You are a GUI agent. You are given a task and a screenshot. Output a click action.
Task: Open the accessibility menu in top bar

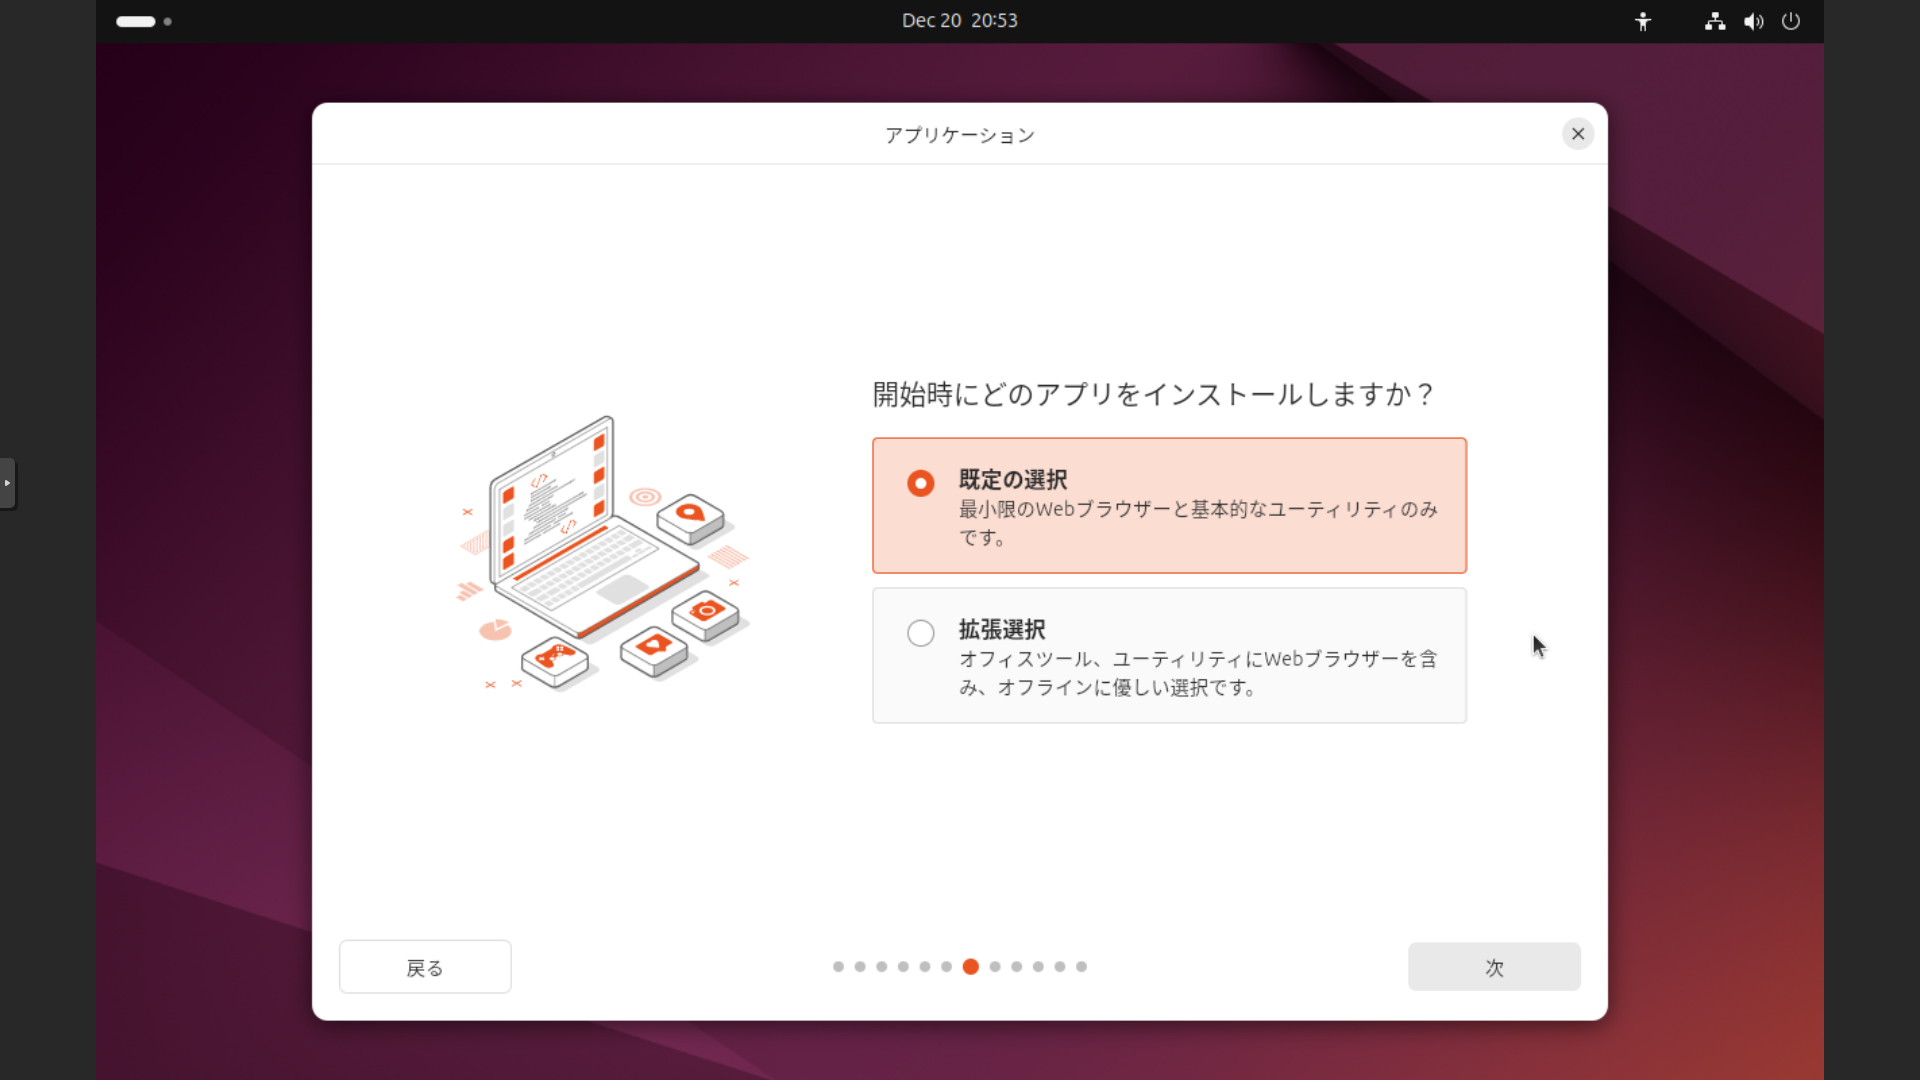coord(1643,21)
